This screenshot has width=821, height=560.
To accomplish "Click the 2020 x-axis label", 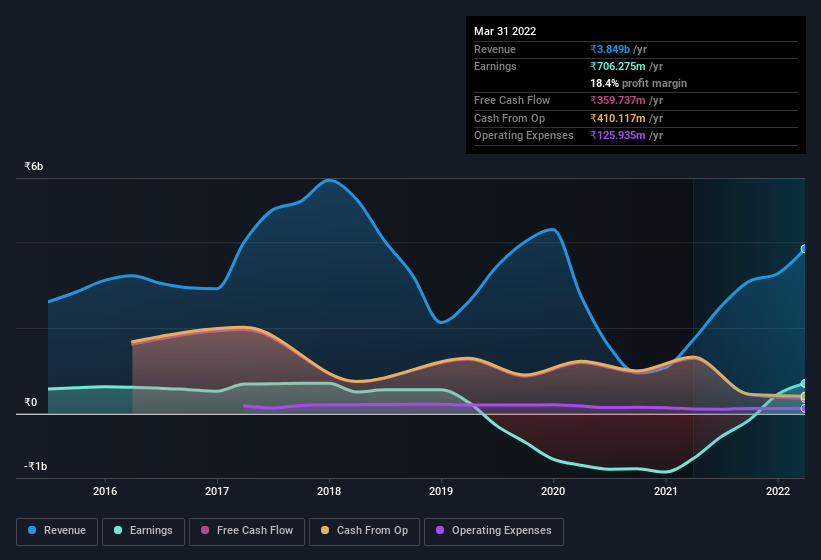I will 553,491.
